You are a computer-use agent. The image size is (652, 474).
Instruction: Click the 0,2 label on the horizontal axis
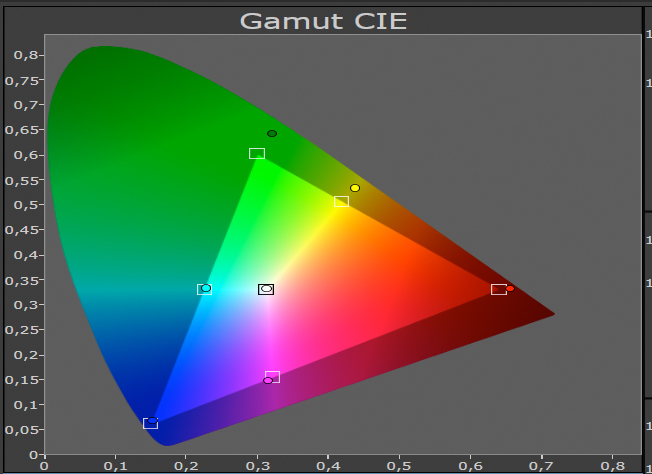pyautogui.click(x=186, y=466)
